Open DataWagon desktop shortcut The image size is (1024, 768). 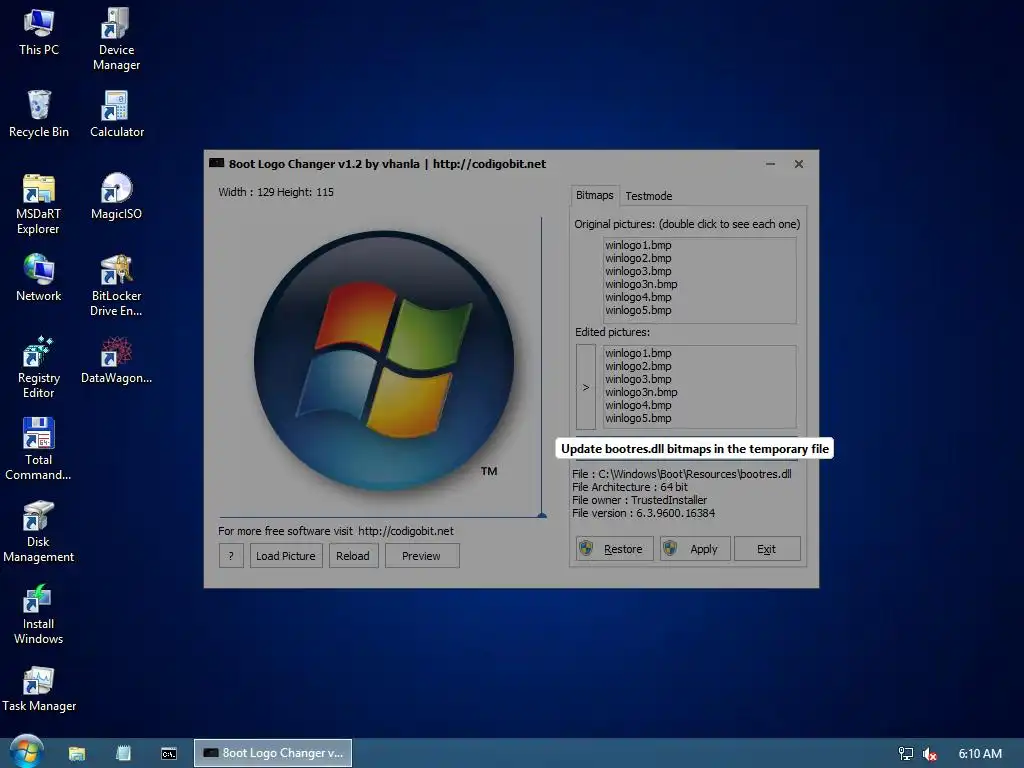(116, 360)
